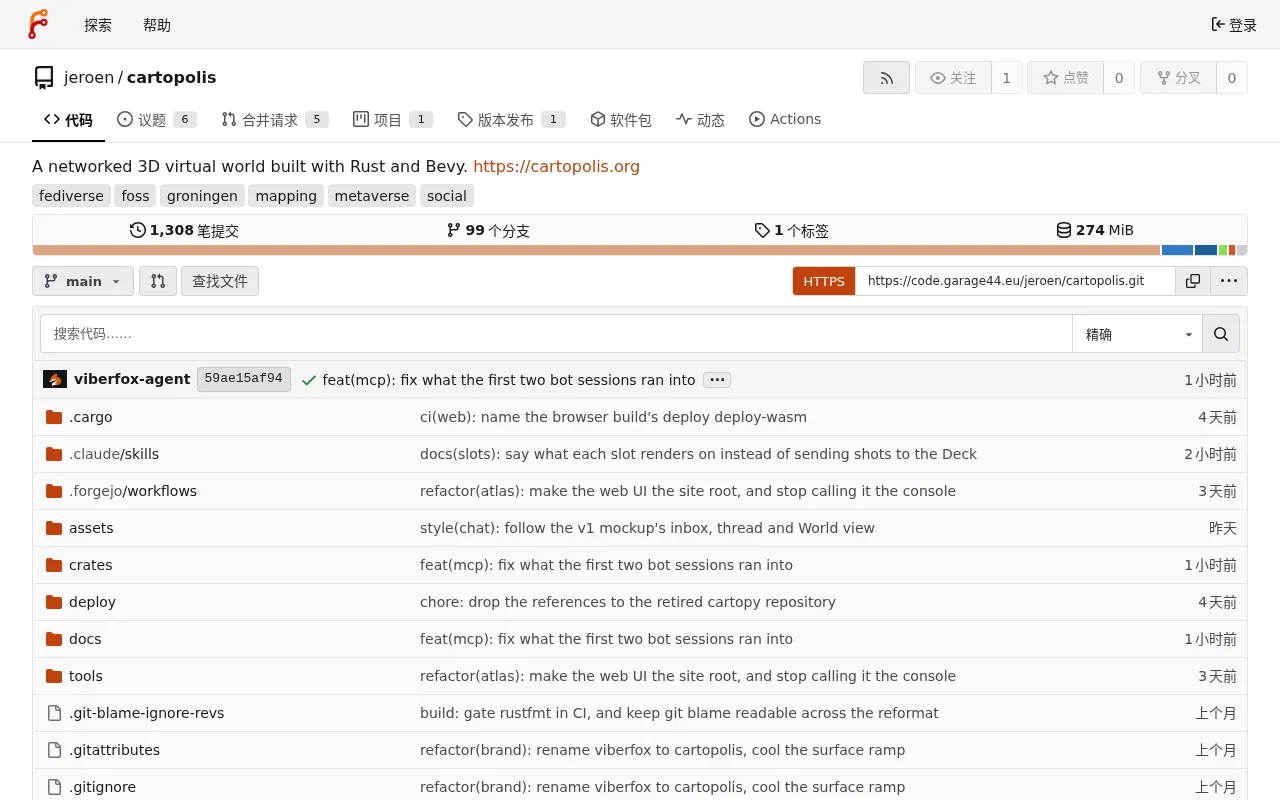Image resolution: width=1280 pixels, height=800 pixels.
Task: View the 99 分支 branches link
Action: coord(488,230)
